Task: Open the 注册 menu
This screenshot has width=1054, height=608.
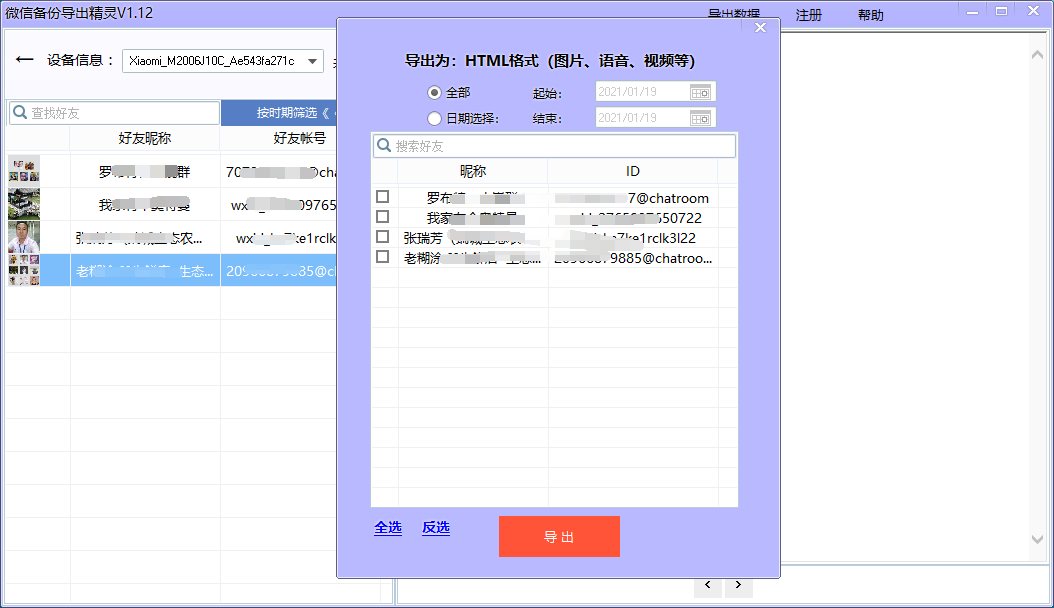Action: [x=808, y=15]
